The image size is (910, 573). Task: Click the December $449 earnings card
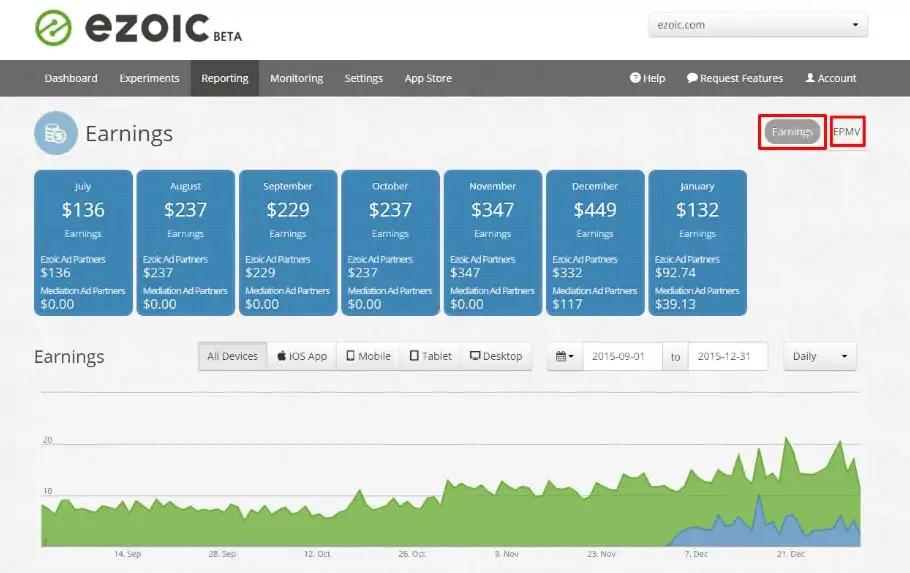coord(595,243)
